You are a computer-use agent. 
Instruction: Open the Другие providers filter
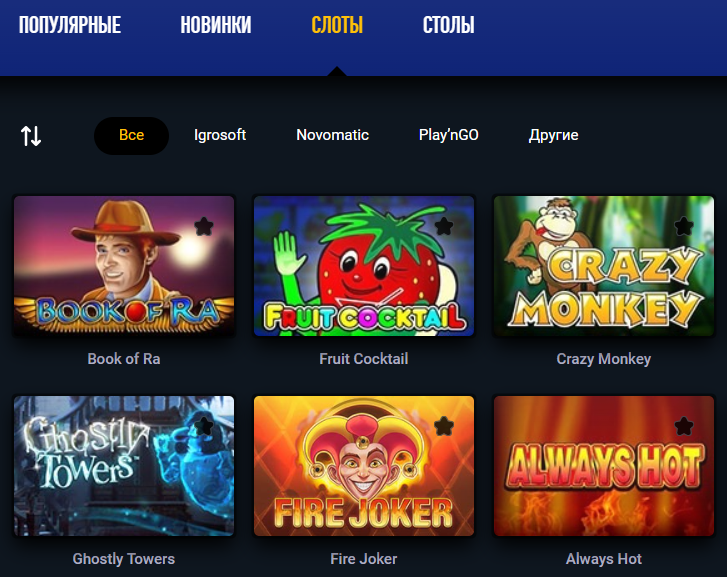click(x=554, y=135)
